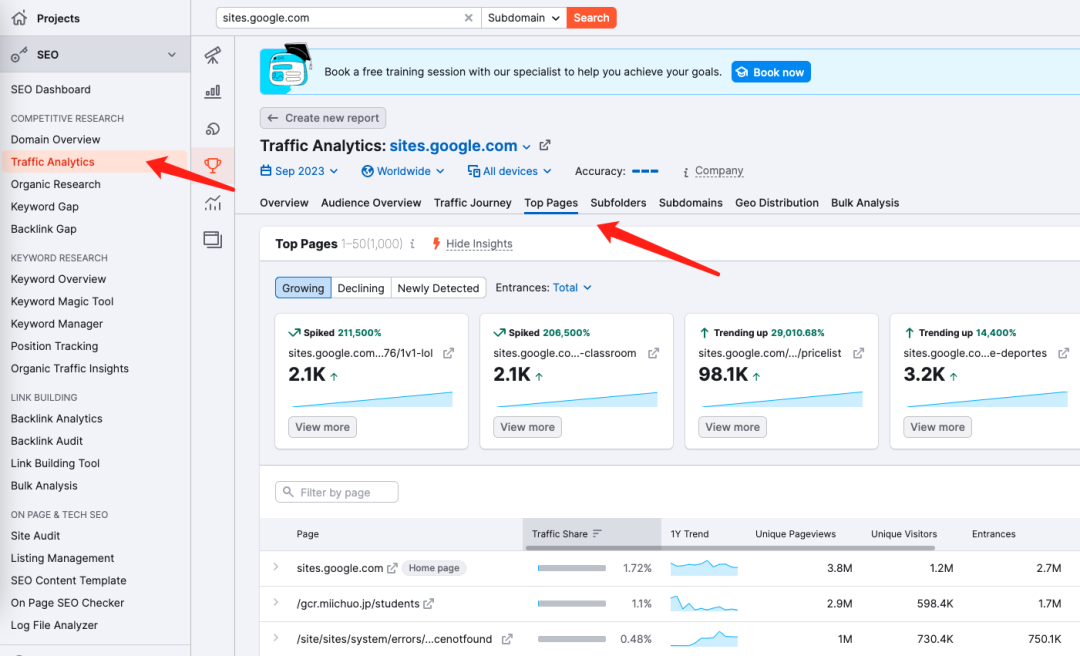Expand the cenotfound errors row

coord(276,637)
